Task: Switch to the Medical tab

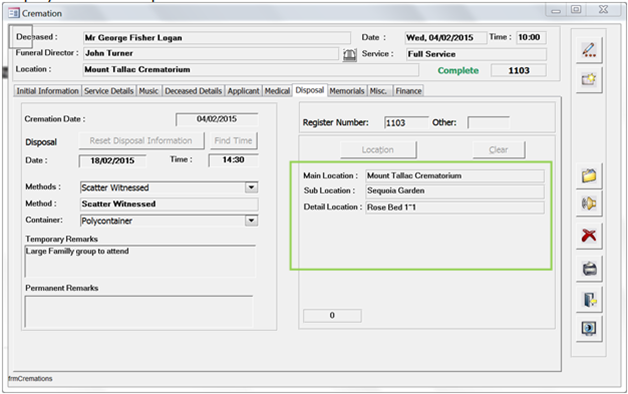Action: click(277, 91)
